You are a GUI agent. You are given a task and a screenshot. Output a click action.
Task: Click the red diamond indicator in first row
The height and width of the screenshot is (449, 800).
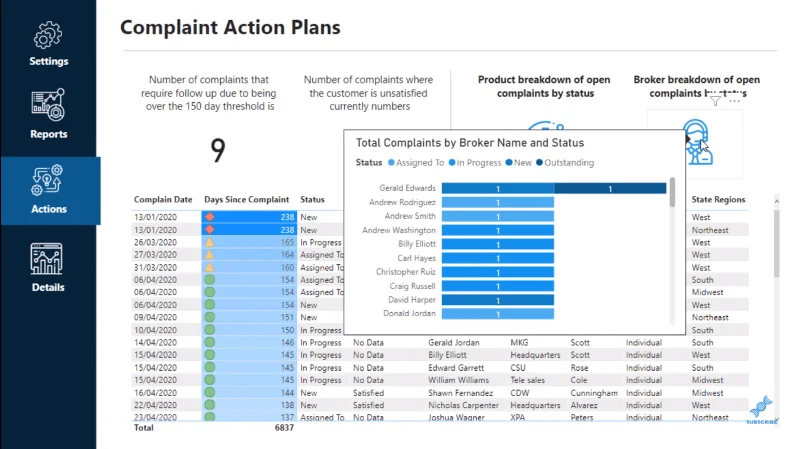210,217
